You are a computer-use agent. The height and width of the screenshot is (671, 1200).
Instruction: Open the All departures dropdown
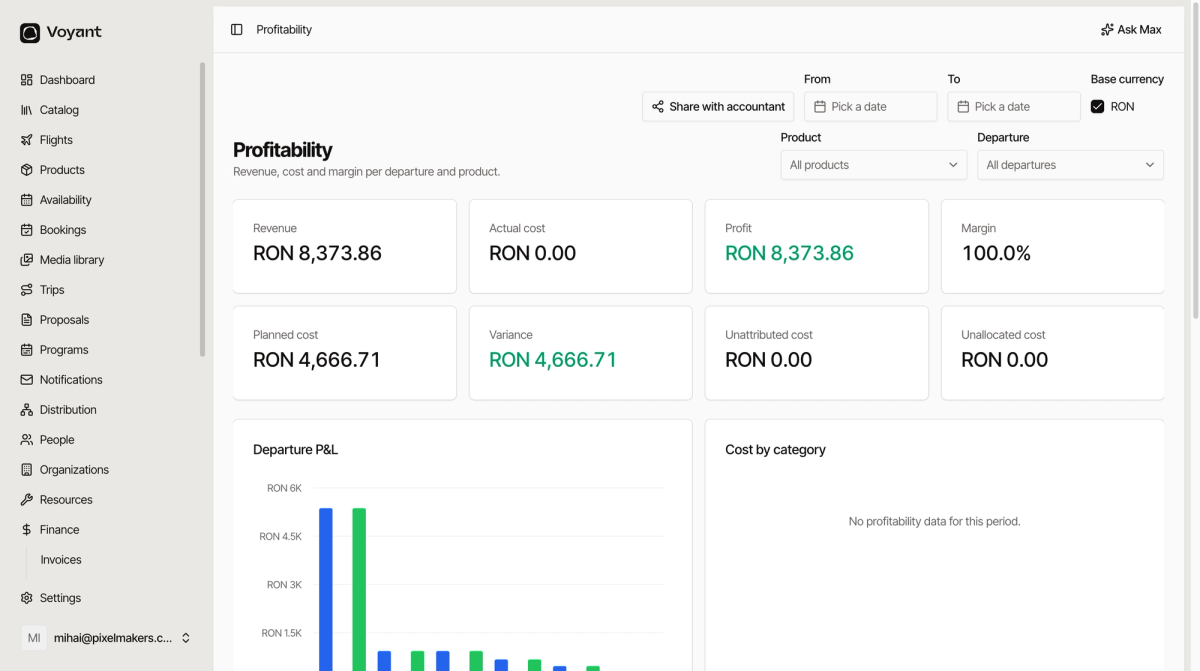(x=1070, y=165)
